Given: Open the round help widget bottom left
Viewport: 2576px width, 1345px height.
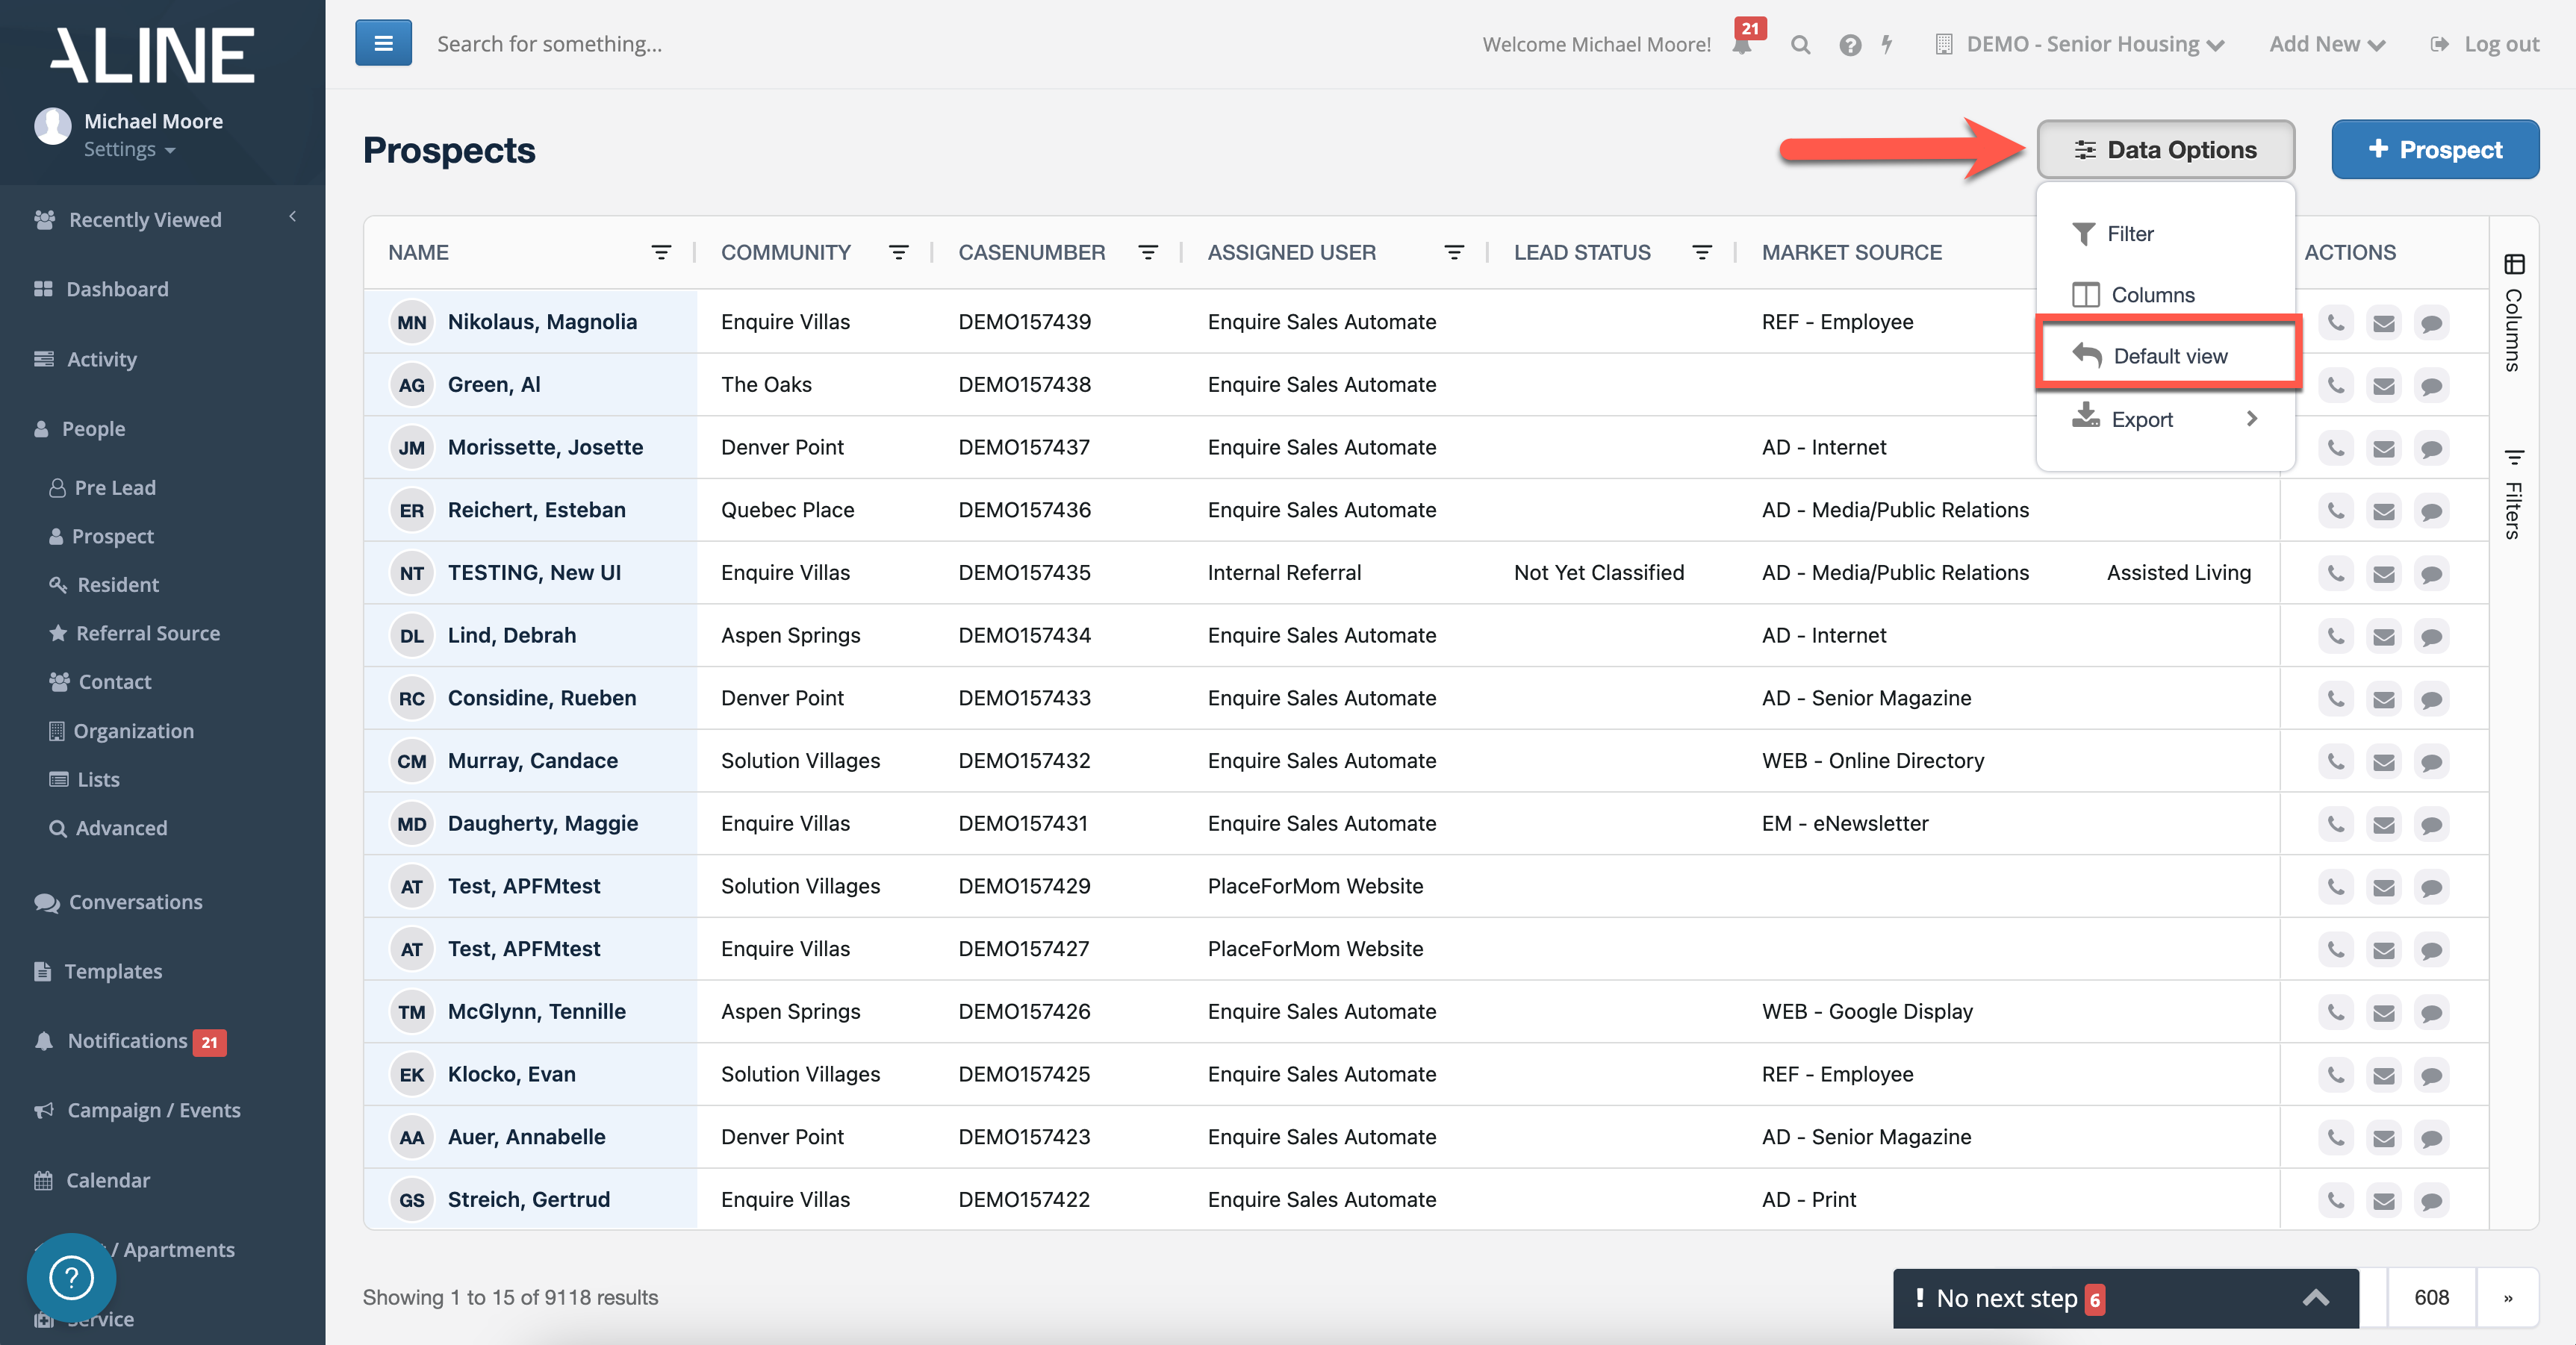Looking at the screenshot, I should pyautogui.click(x=71, y=1277).
